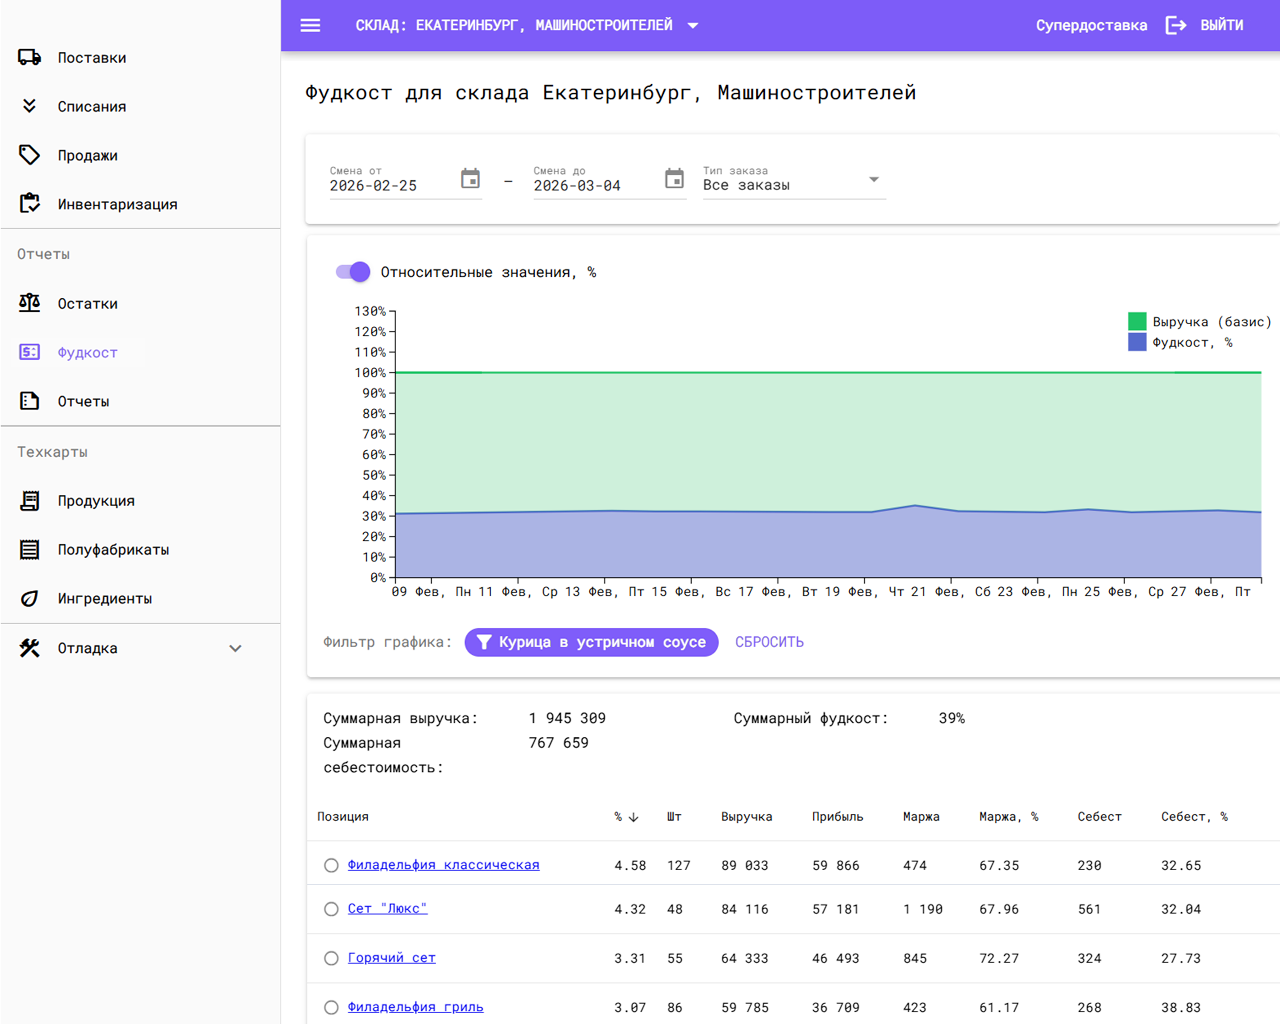Go to Полуфабрикаты in sidebar
This screenshot has height=1024, width=1280.
[x=113, y=550]
